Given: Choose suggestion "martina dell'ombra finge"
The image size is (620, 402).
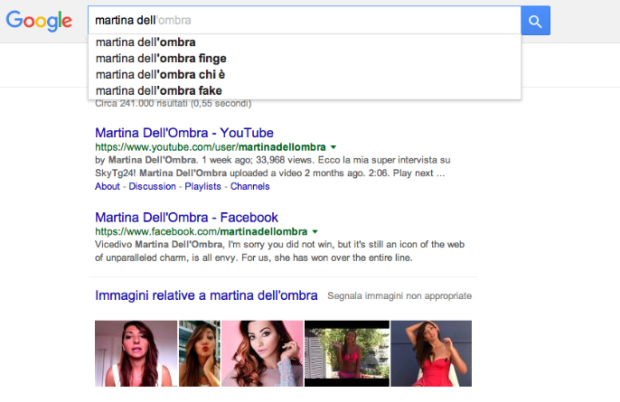Looking at the screenshot, I should point(304,59).
